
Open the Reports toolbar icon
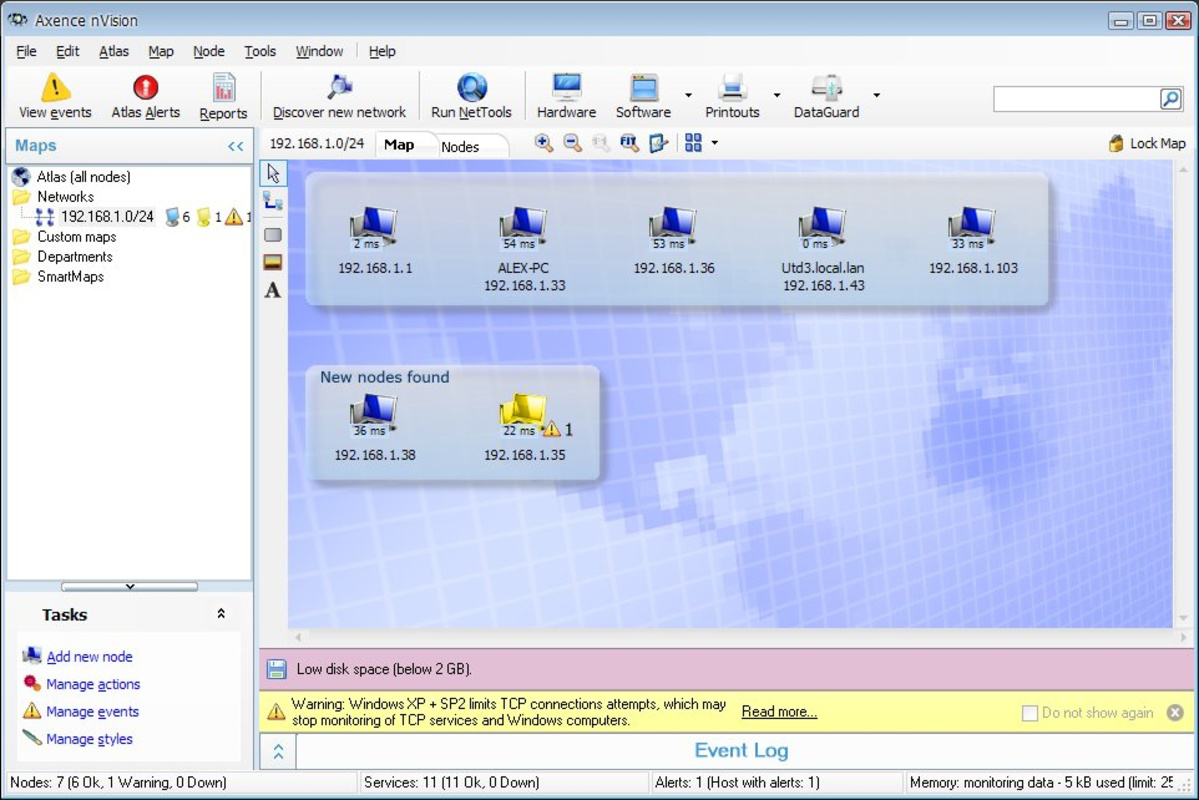click(223, 96)
